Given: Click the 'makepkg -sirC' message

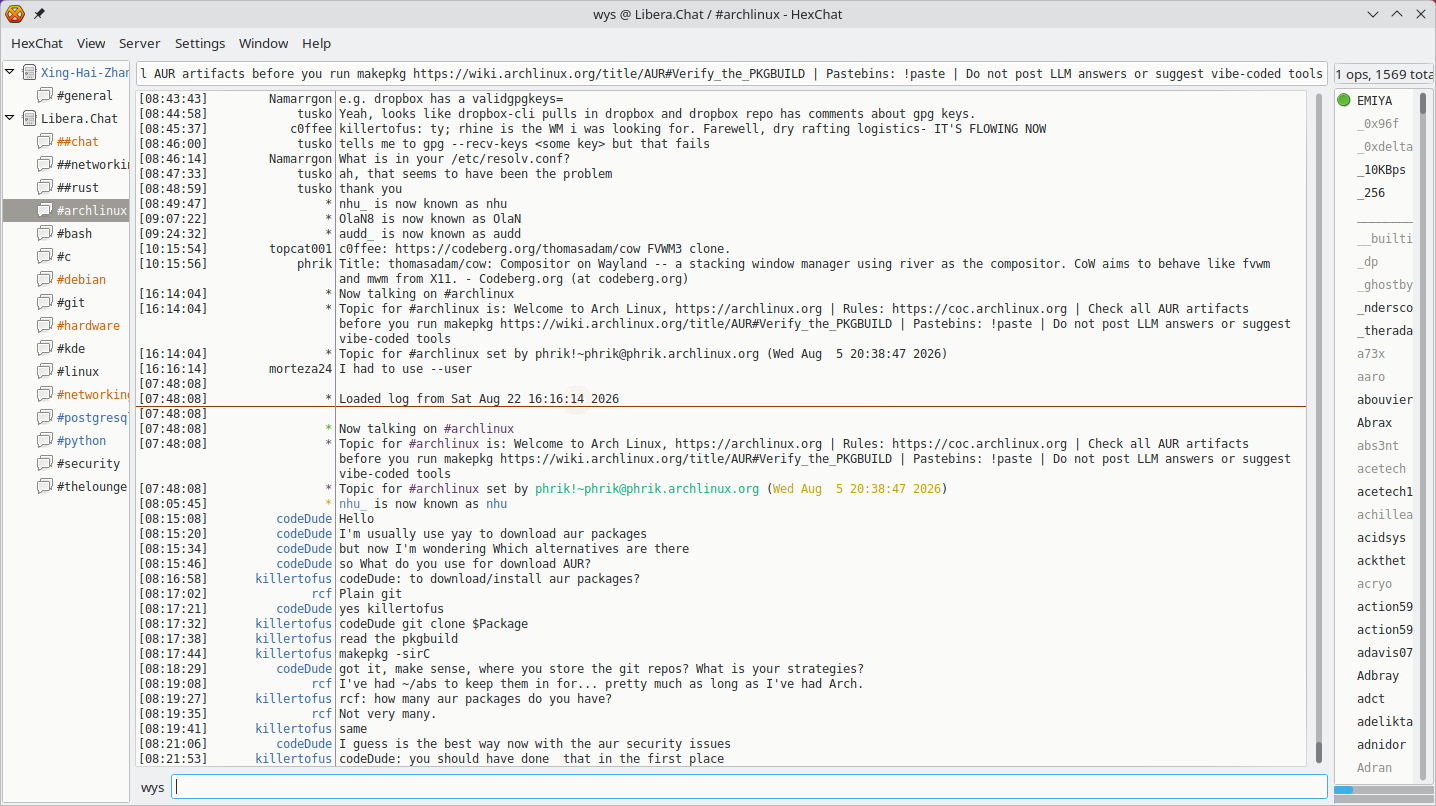Looking at the screenshot, I should 384,654.
